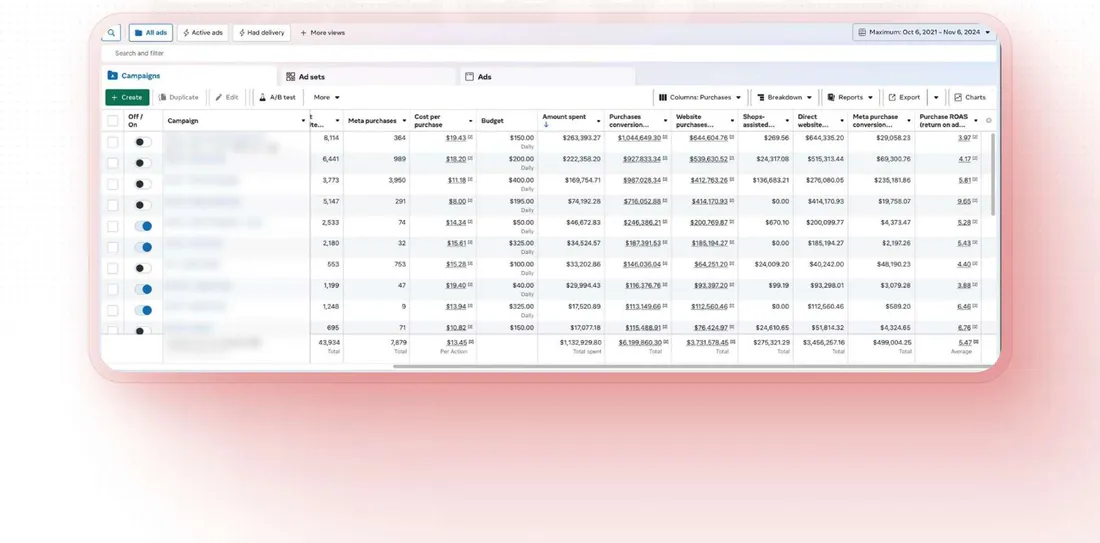1100x543 pixels.
Task: Switch to the Campaigns tab
Action: [189, 76]
